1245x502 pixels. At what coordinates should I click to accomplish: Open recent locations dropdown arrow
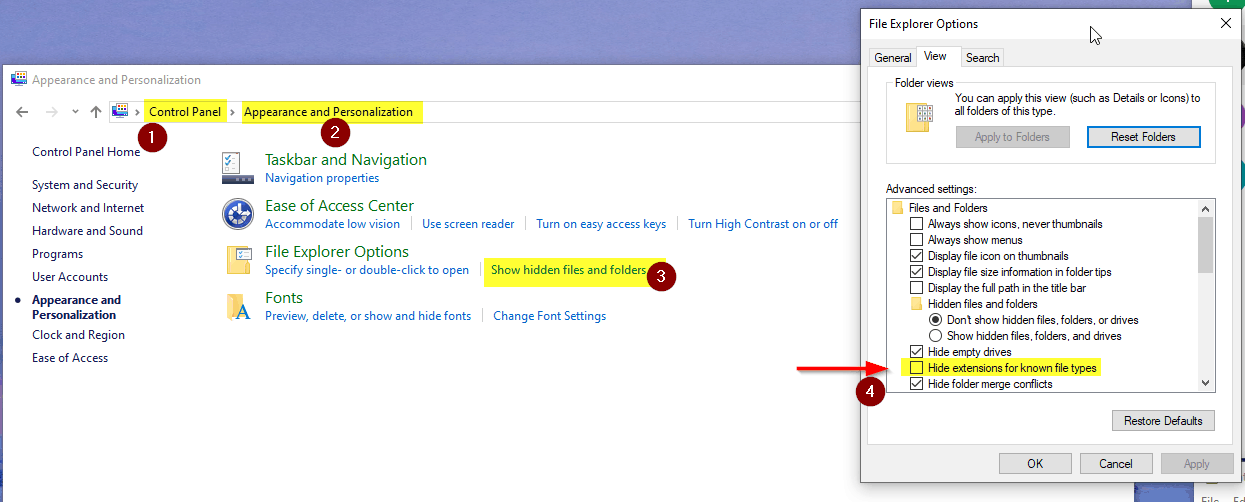click(x=75, y=112)
